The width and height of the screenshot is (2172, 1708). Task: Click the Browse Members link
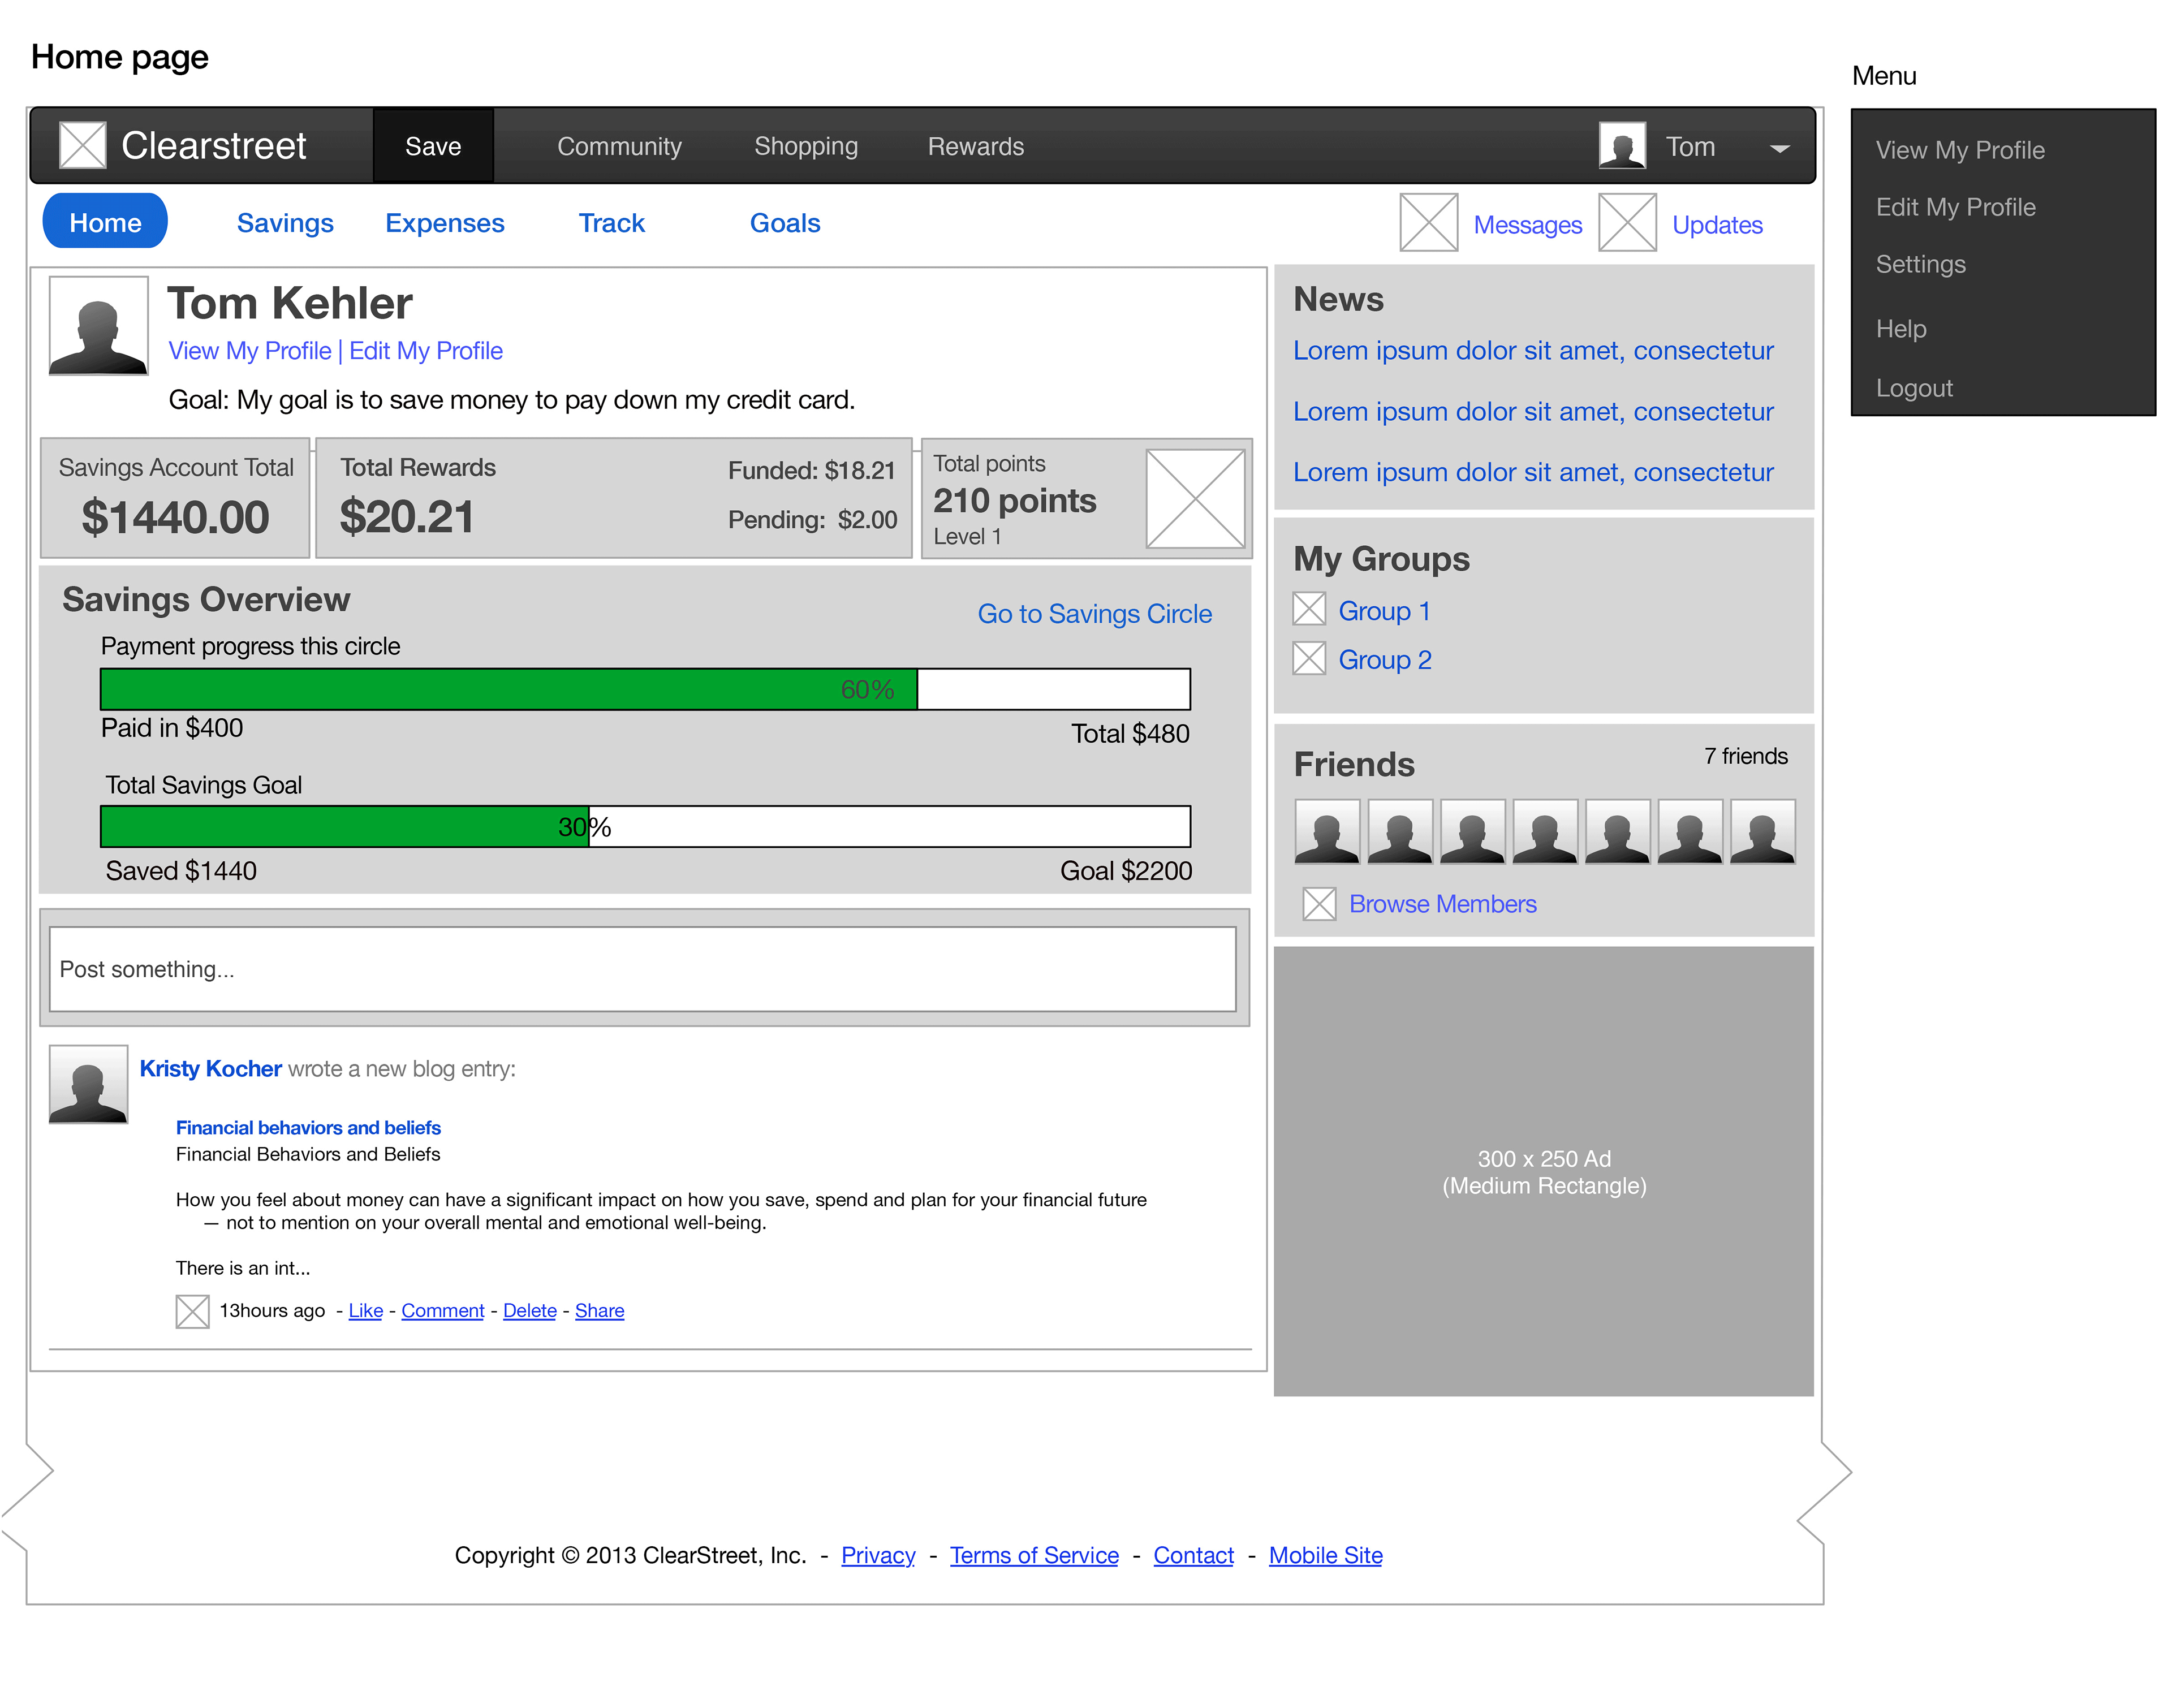pos(1443,904)
